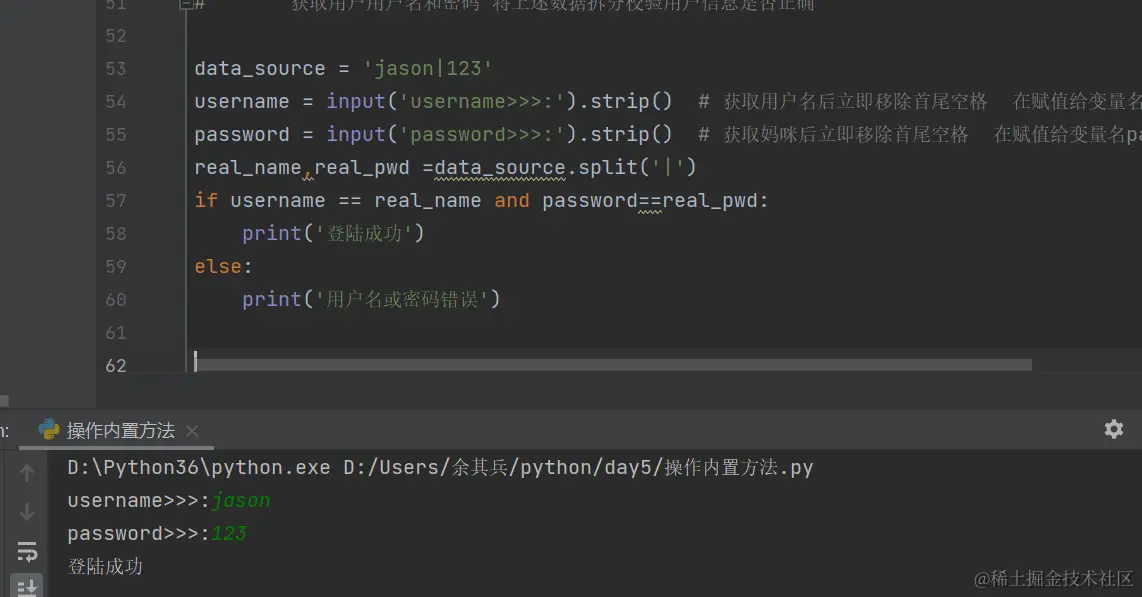
Task: Click 123 input value in console
Action: 229,534
